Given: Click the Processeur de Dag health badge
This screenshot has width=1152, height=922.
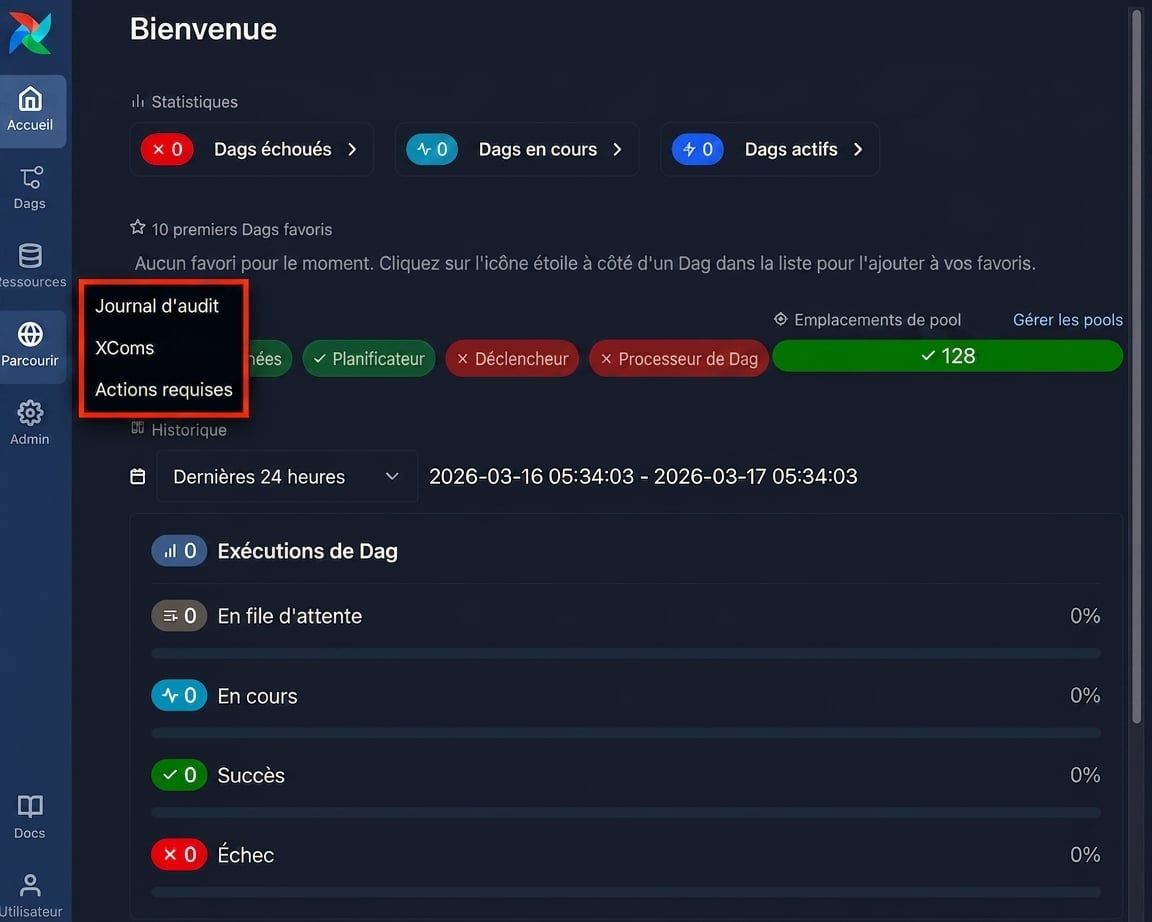Looking at the screenshot, I should (679, 359).
